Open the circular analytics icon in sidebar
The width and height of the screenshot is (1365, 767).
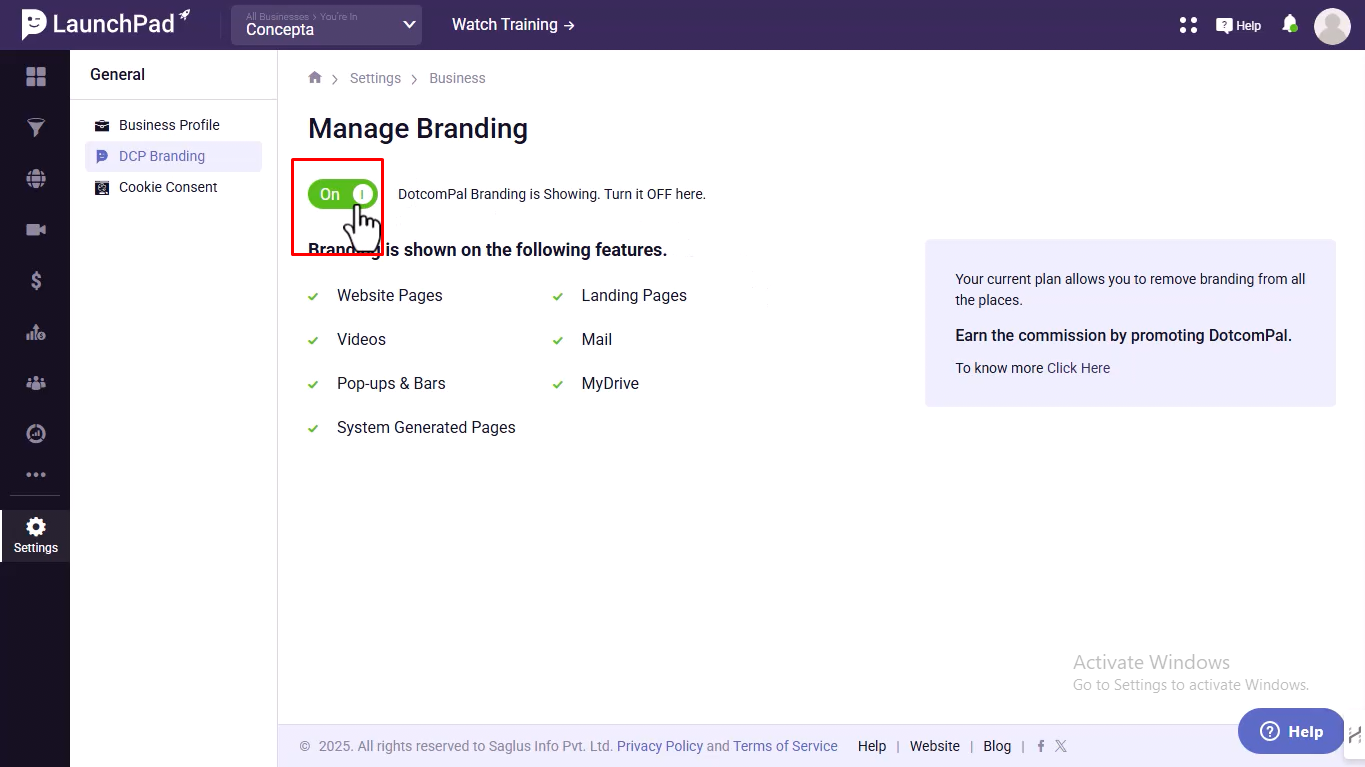click(36, 434)
